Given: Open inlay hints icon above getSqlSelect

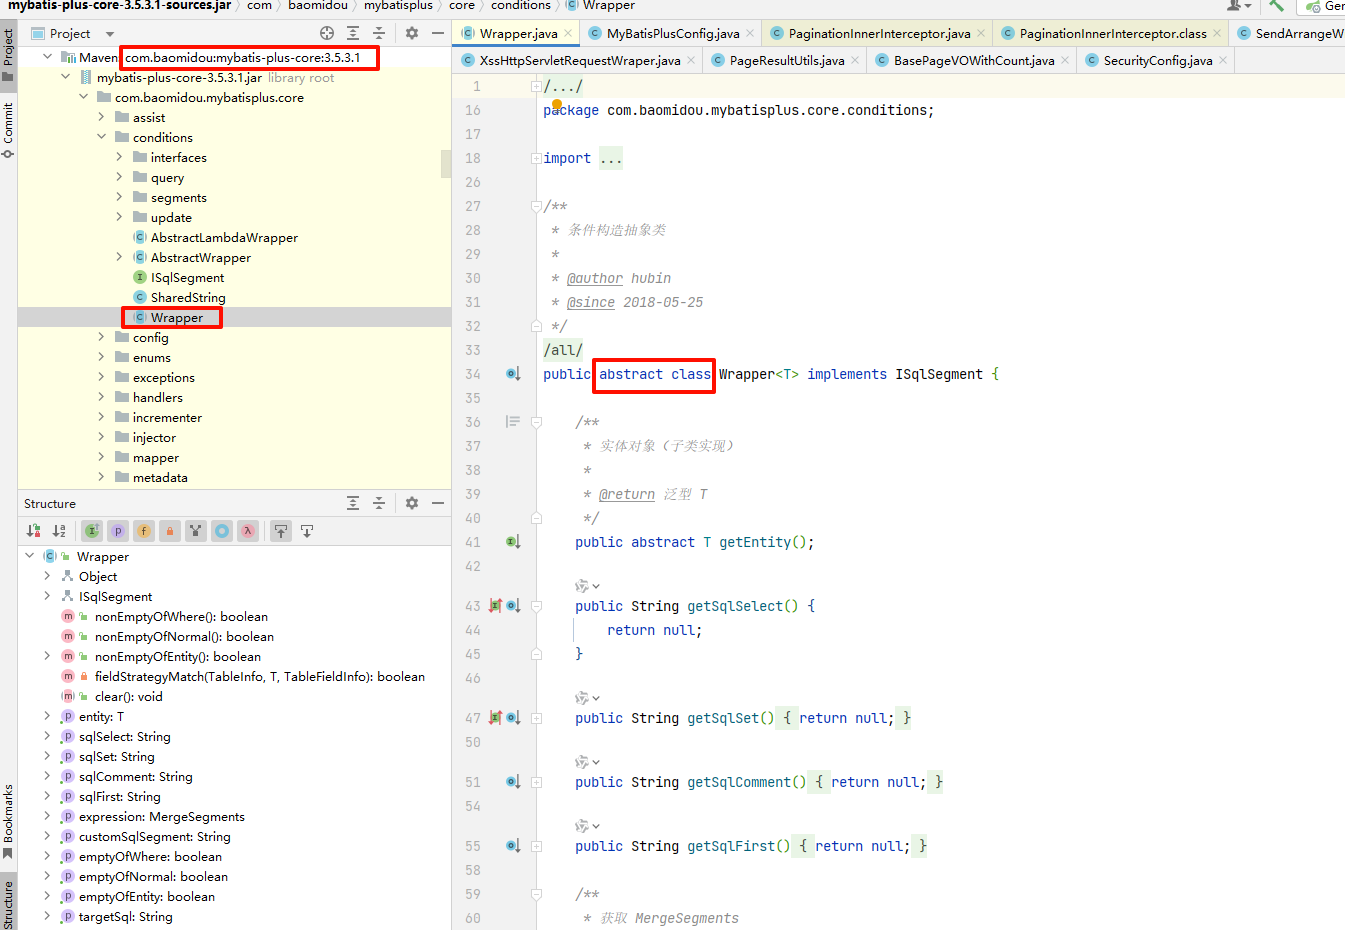Looking at the screenshot, I should tap(587, 586).
